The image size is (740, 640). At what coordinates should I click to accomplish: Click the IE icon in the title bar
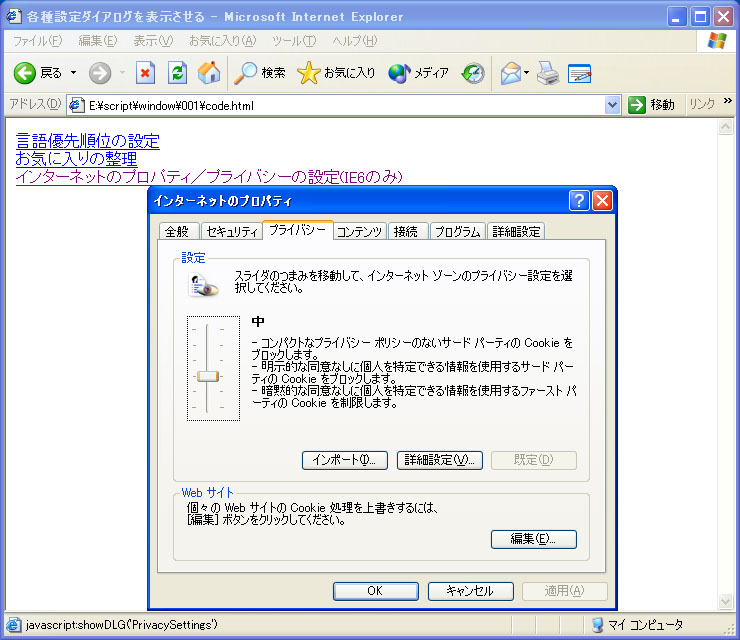(x=14, y=16)
